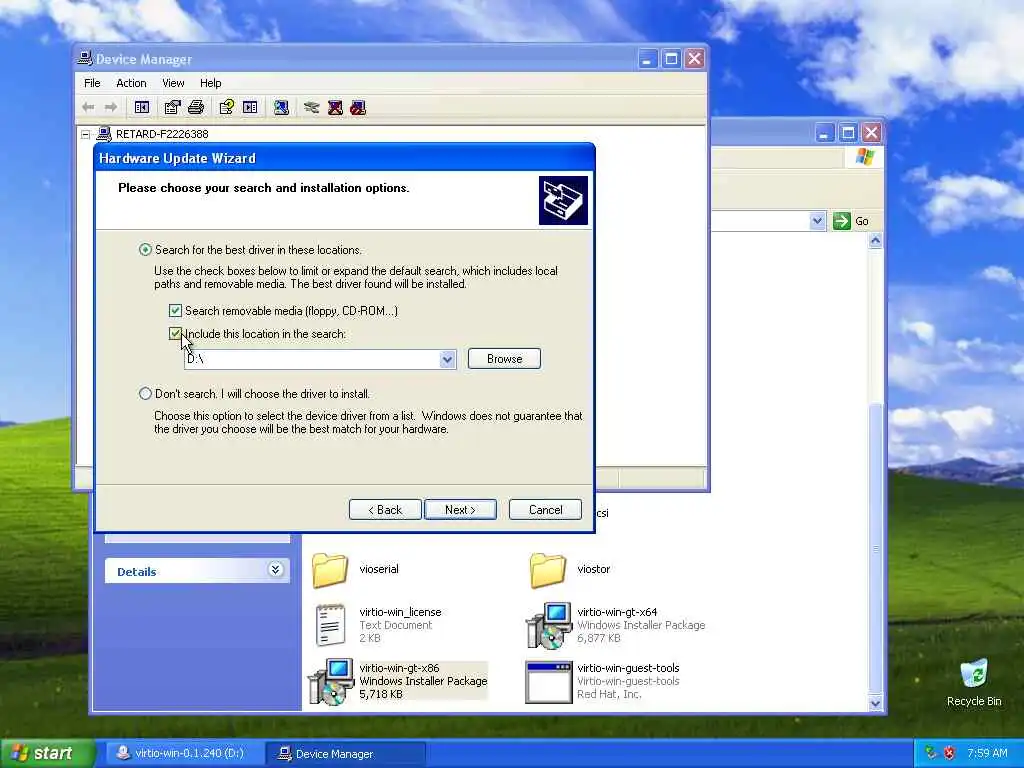Screen dimensions: 1024x768
Task: Toggle 'Include this location in the search' checkbox
Action: click(x=175, y=334)
